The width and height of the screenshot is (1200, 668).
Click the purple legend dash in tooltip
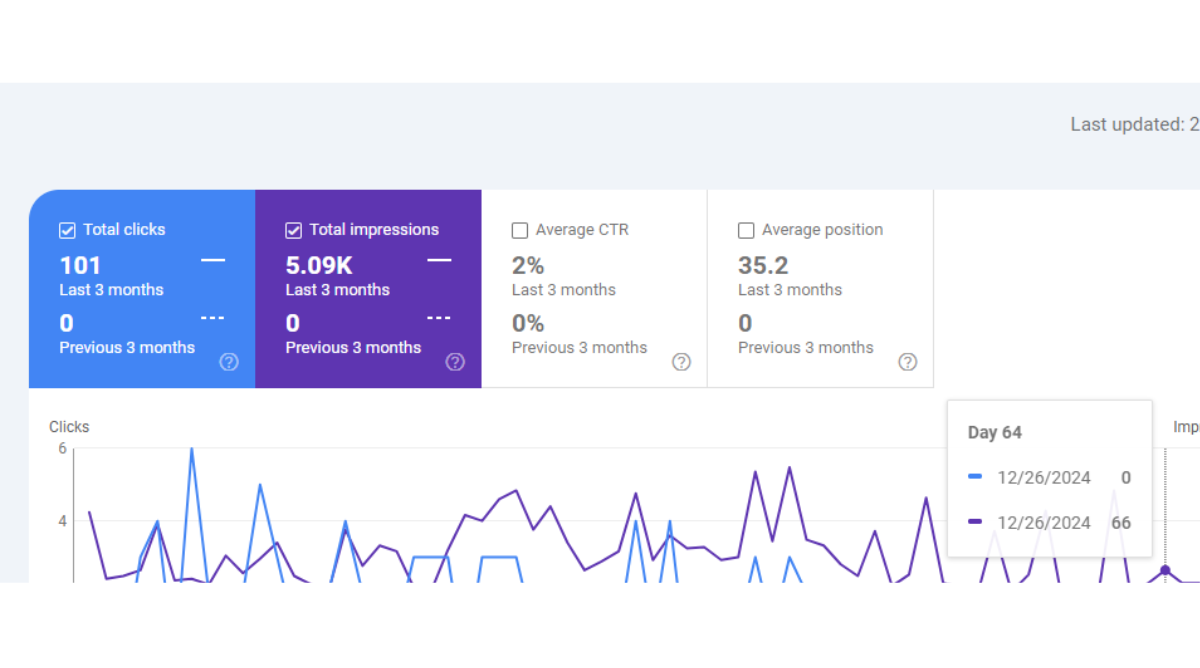tap(975, 522)
